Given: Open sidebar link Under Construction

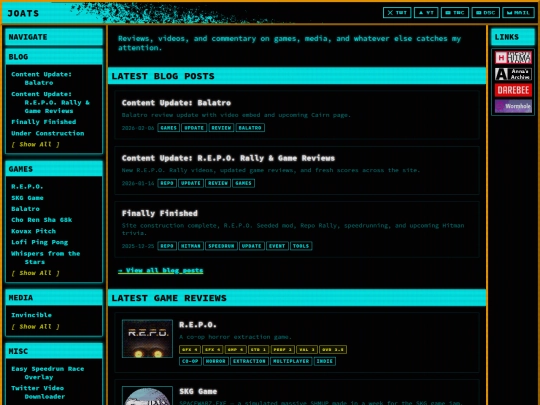Looking at the screenshot, I should tap(48, 133).
